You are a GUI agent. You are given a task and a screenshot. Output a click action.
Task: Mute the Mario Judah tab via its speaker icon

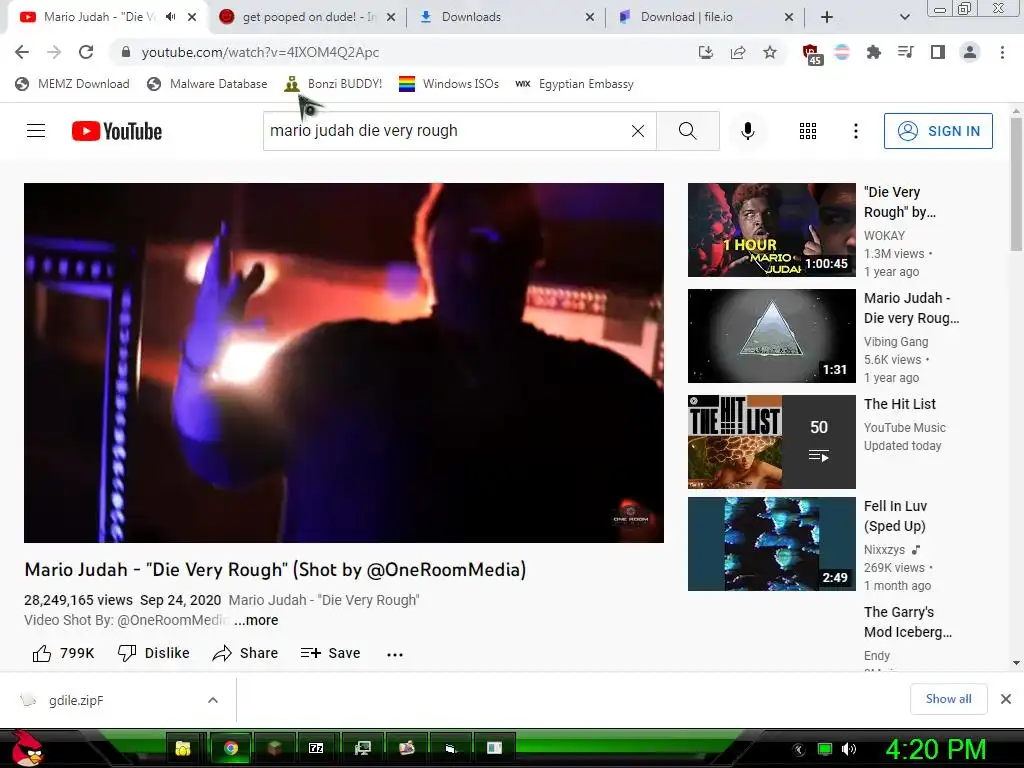[170, 17]
